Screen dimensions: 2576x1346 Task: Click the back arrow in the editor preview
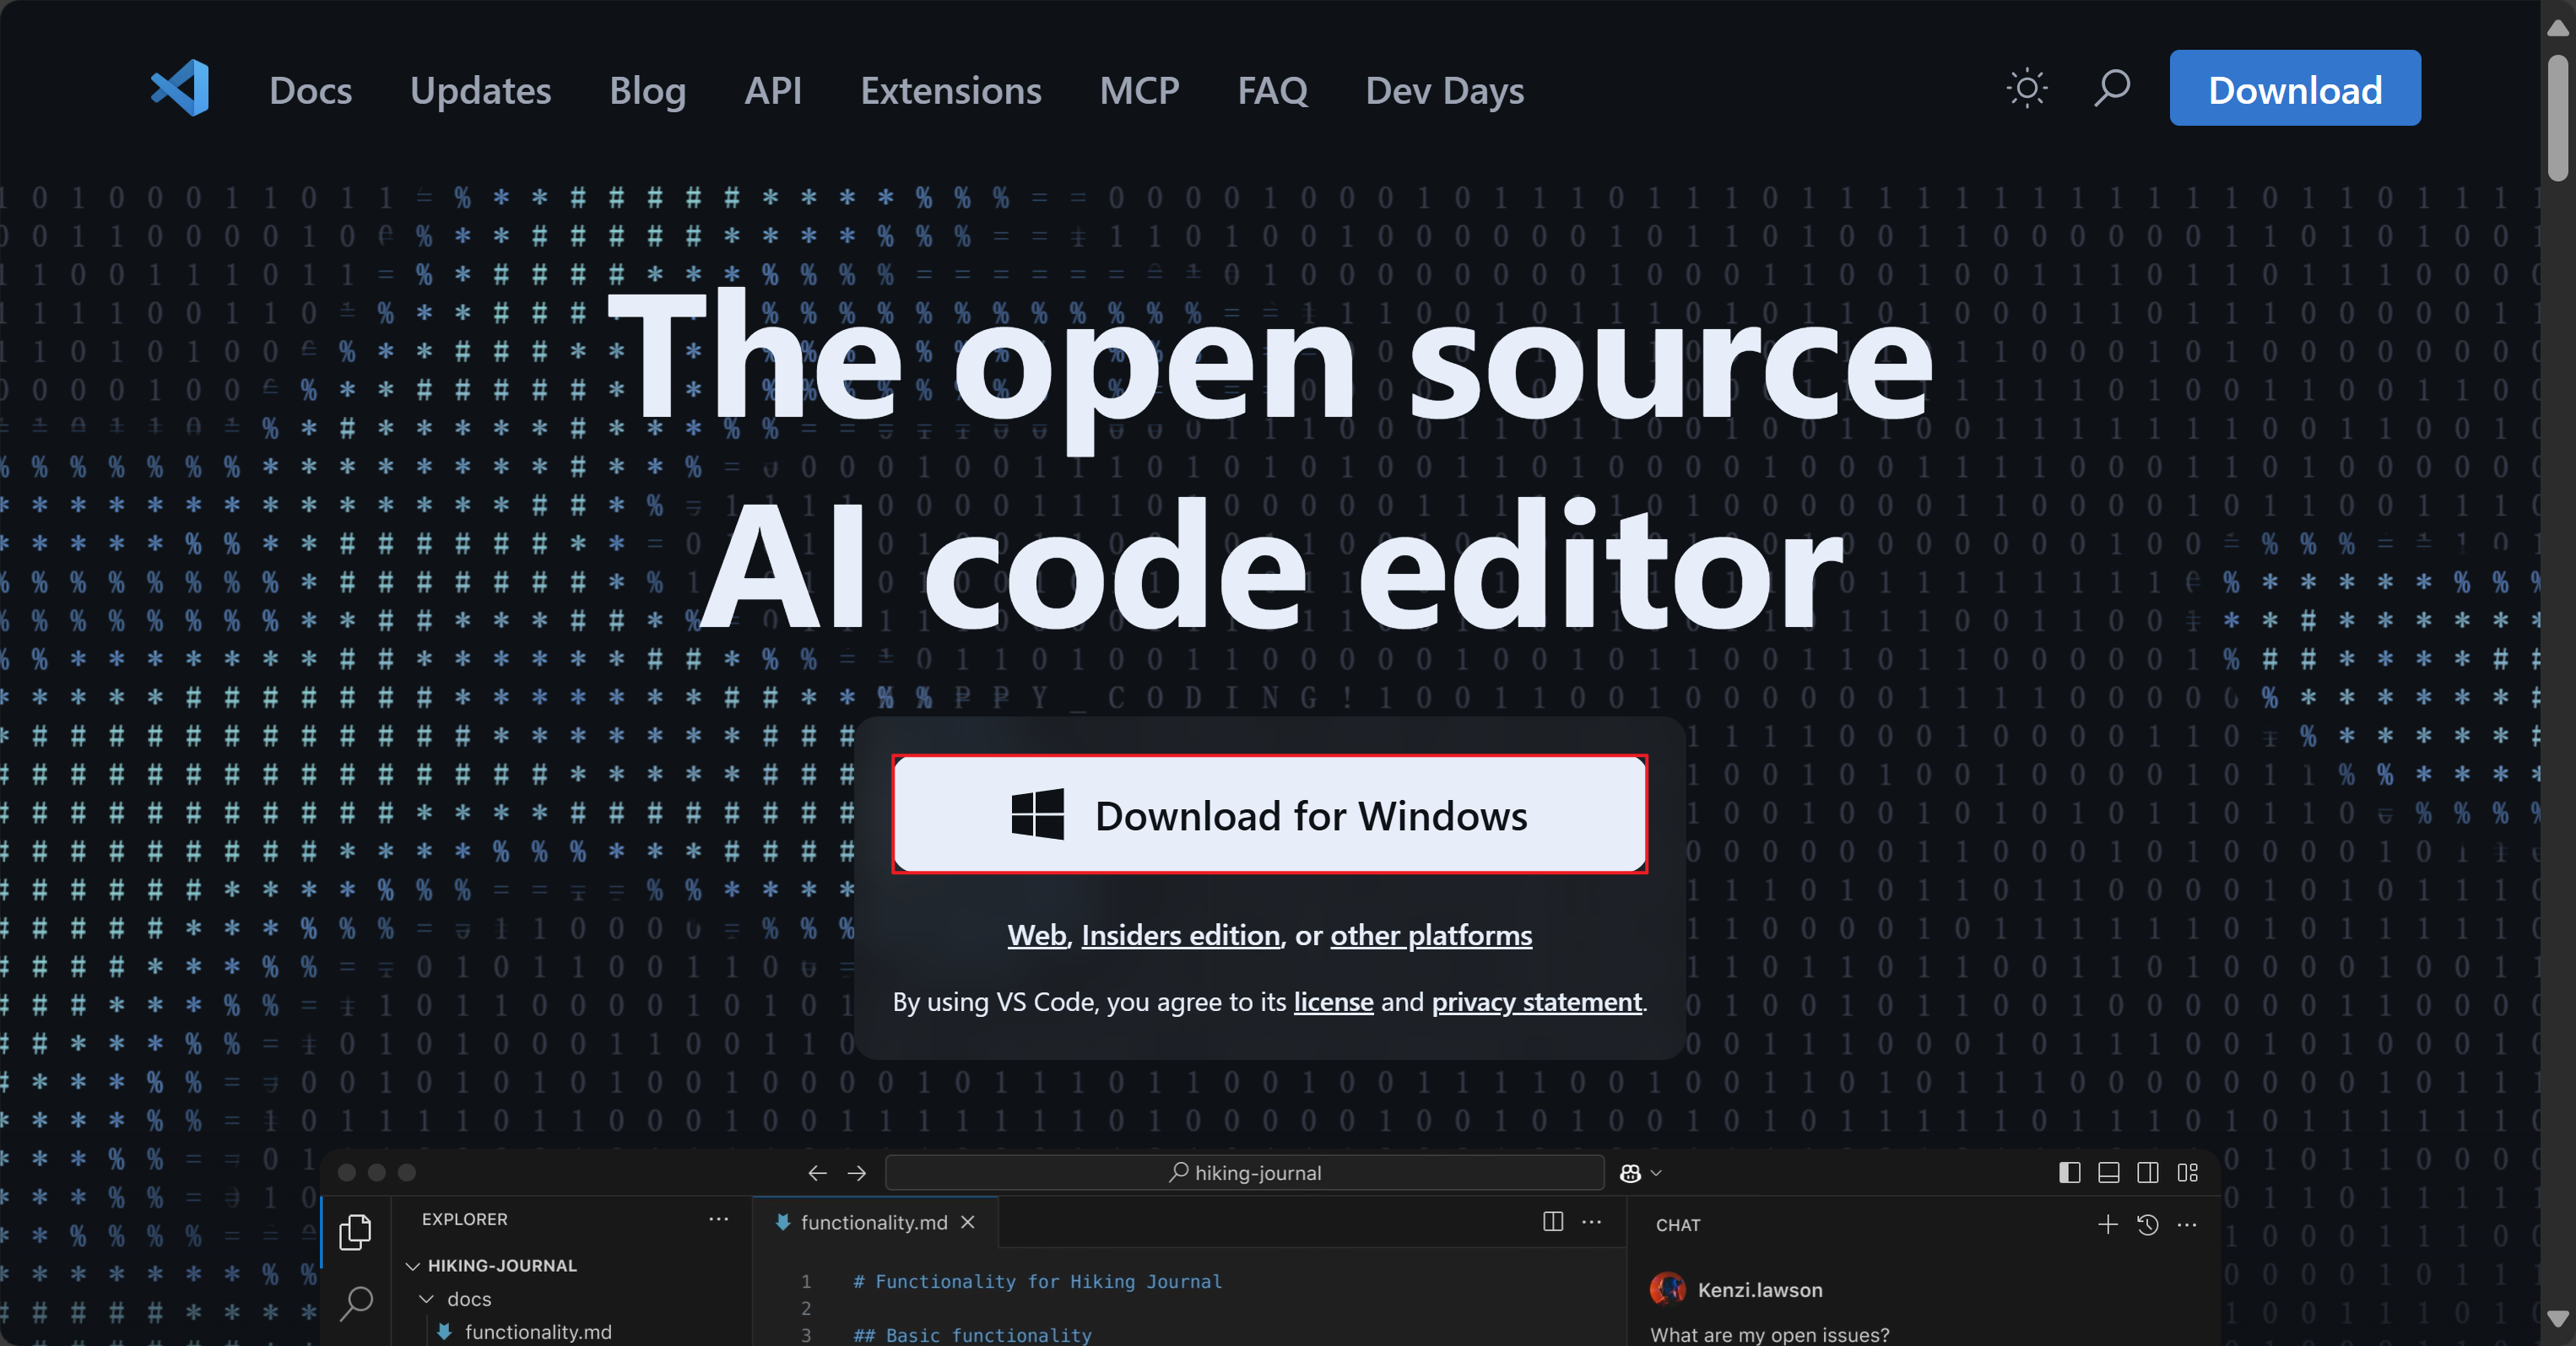[817, 1173]
